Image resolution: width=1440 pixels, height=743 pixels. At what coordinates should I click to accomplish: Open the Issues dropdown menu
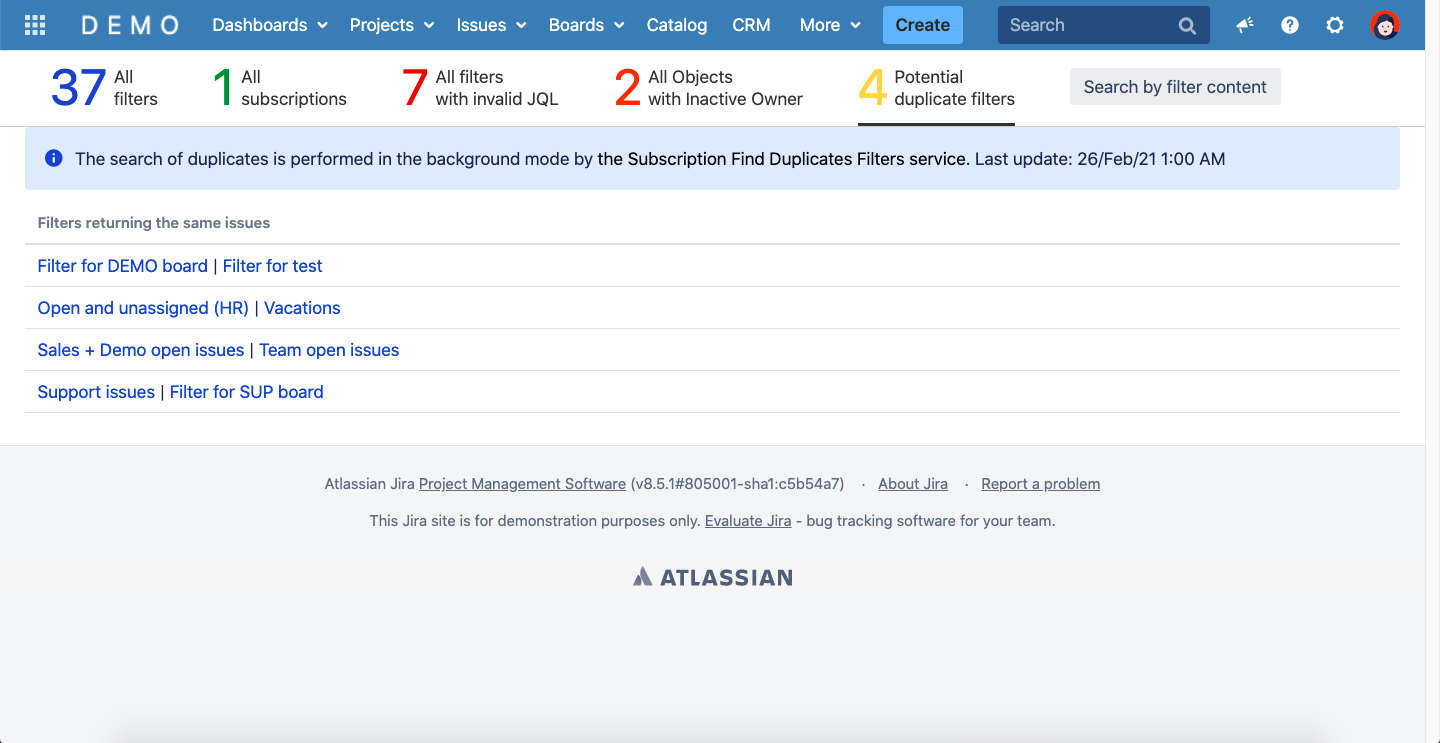(491, 25)
